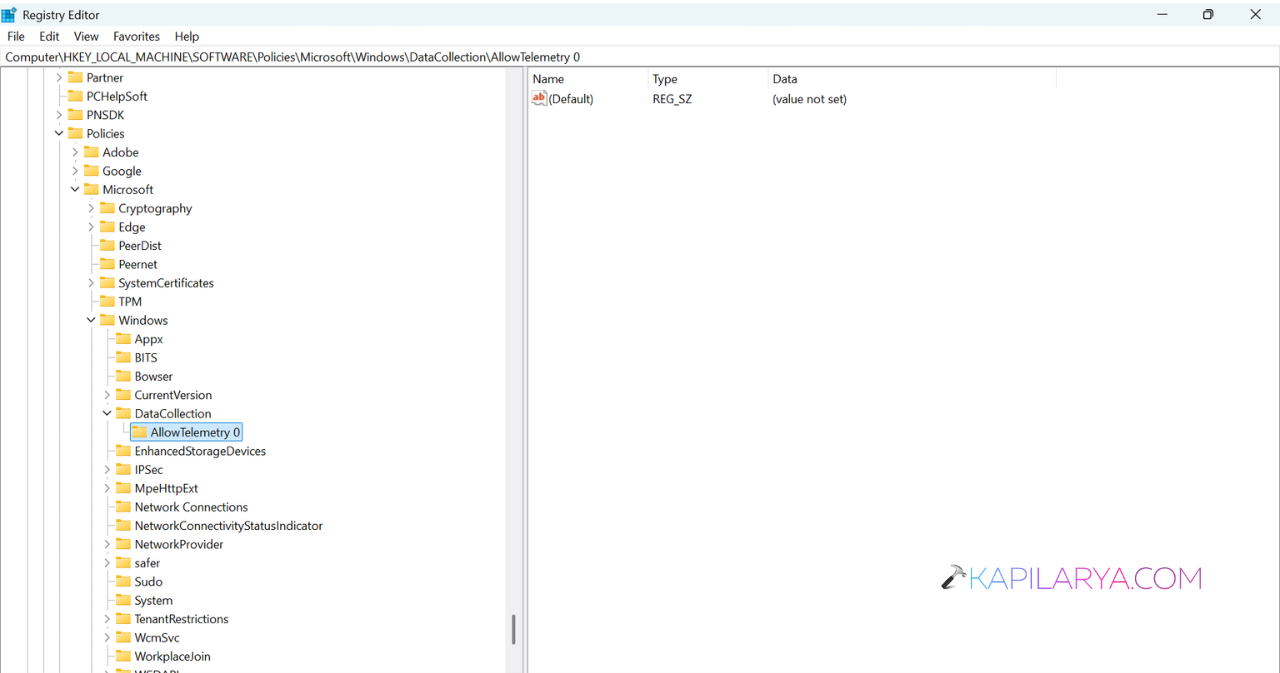
Task: Open the File menu
Action: [16, 36]
